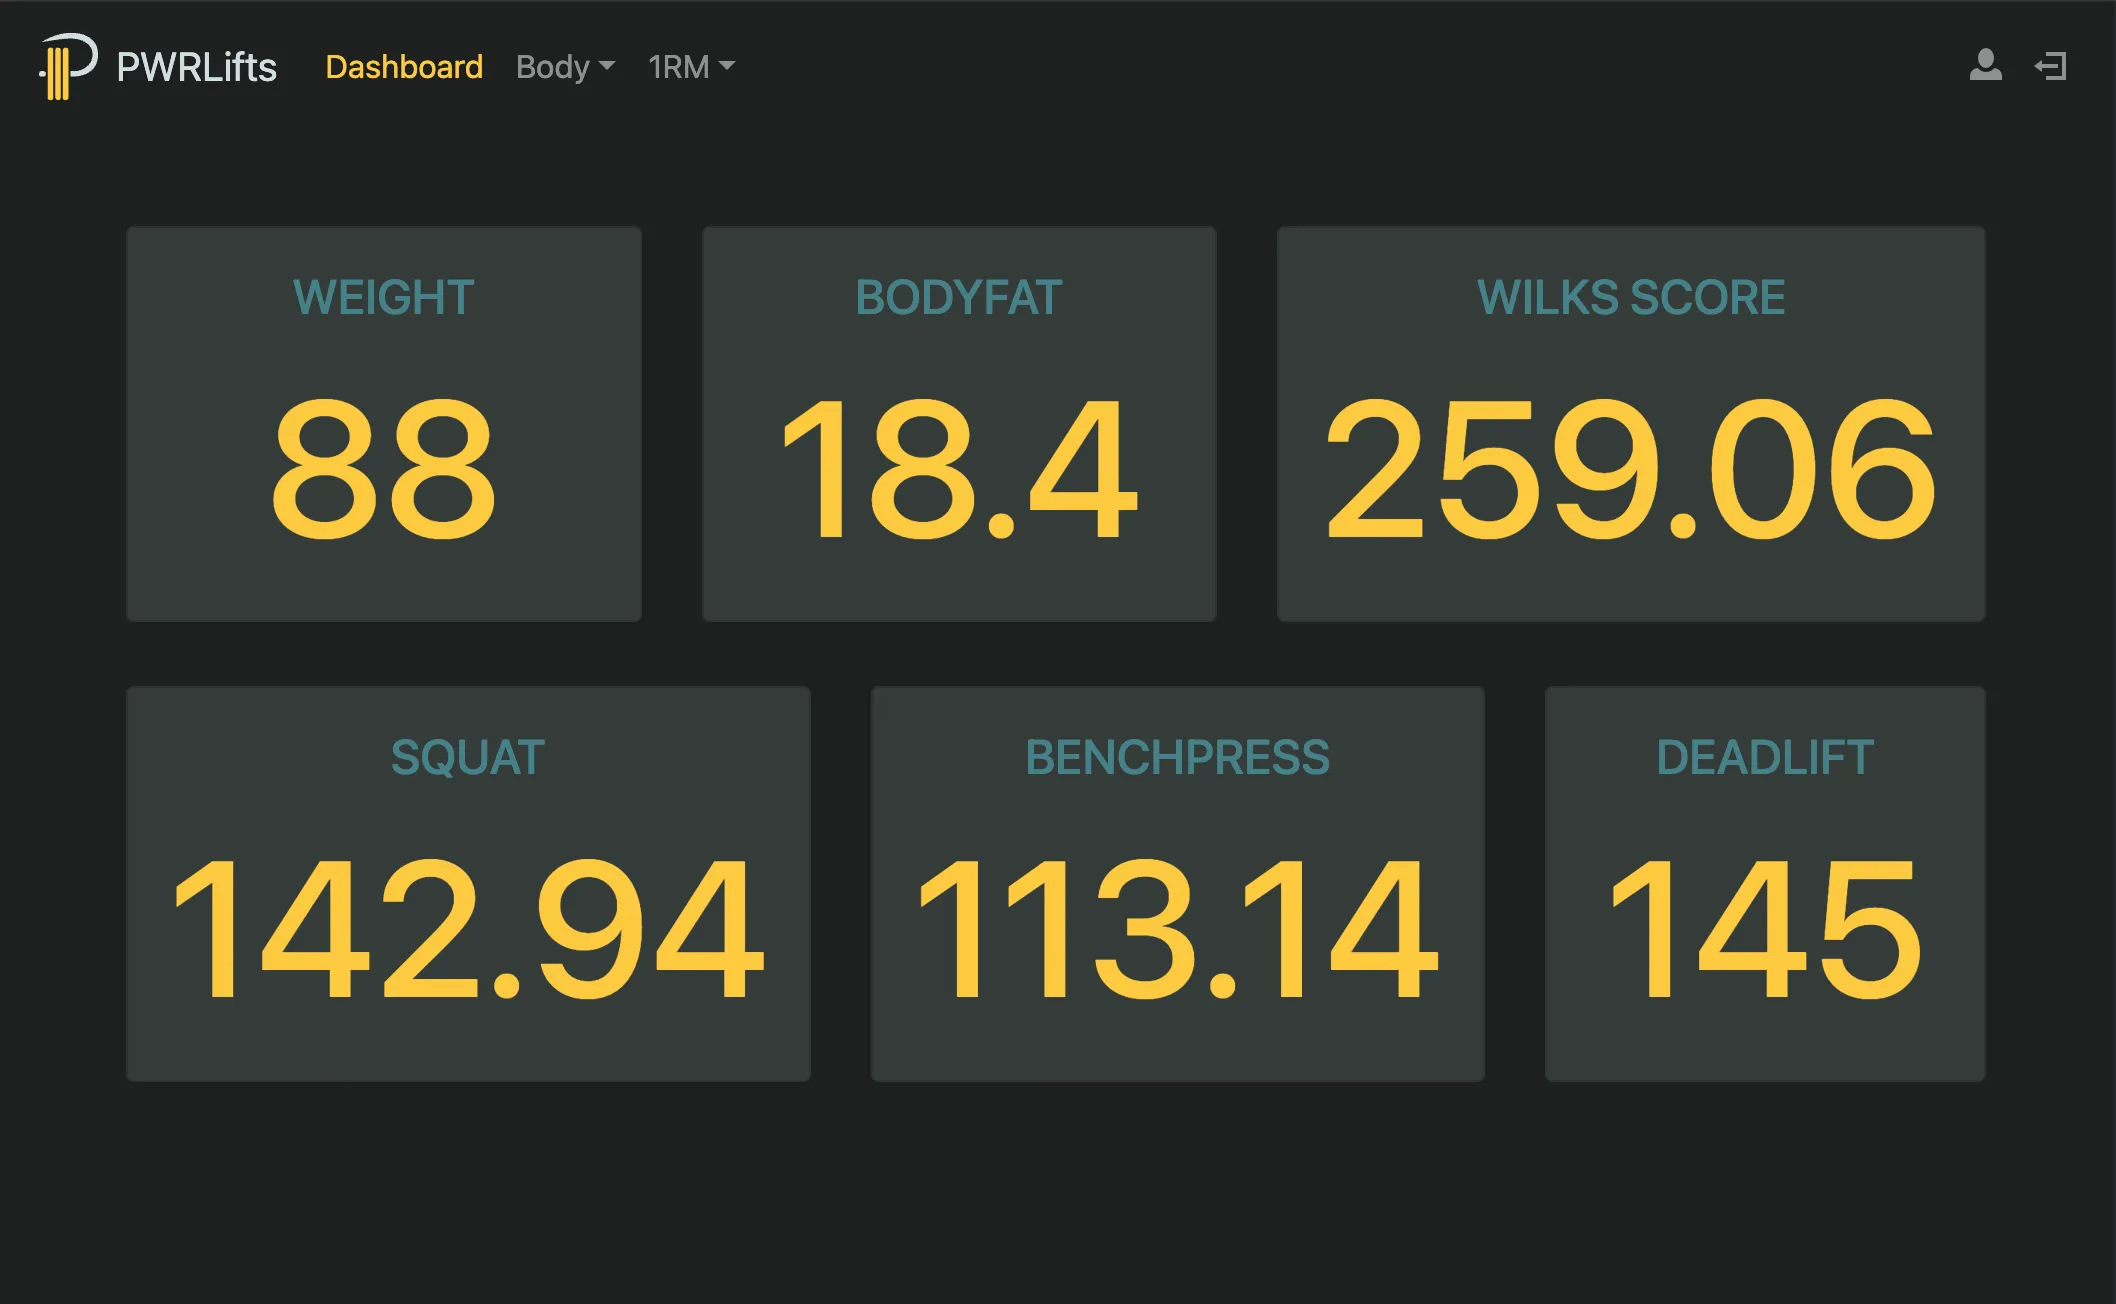Viewport: 2116px width, 1304px height.
Task: Select the benchpress value 113.14
Action: tap(1178, 928)
